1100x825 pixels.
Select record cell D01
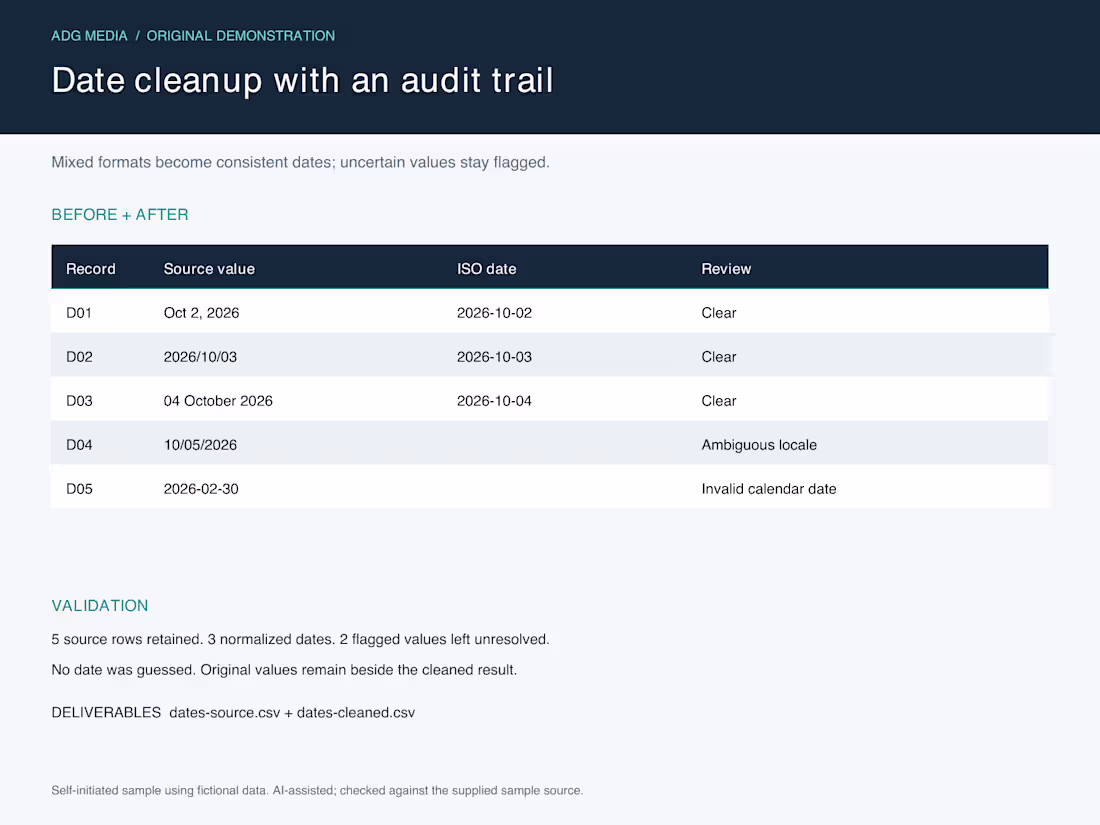[x=79, y=313]
